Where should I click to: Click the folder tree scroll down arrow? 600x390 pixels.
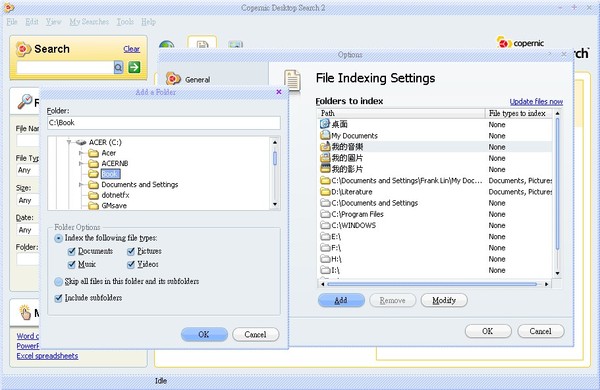pyautogui.click(x=275, y=205)
